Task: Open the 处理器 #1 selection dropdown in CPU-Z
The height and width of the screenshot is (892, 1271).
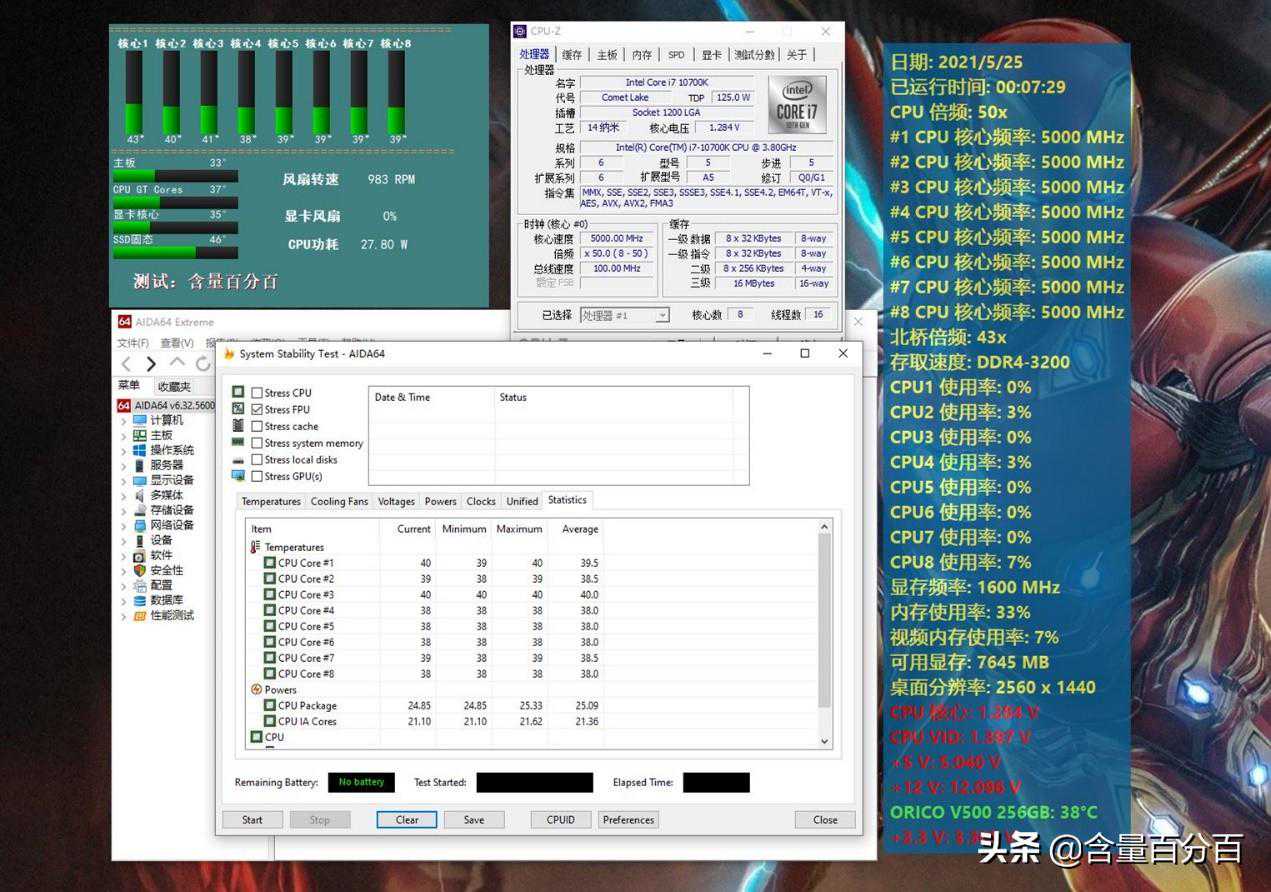Action: 662,315
